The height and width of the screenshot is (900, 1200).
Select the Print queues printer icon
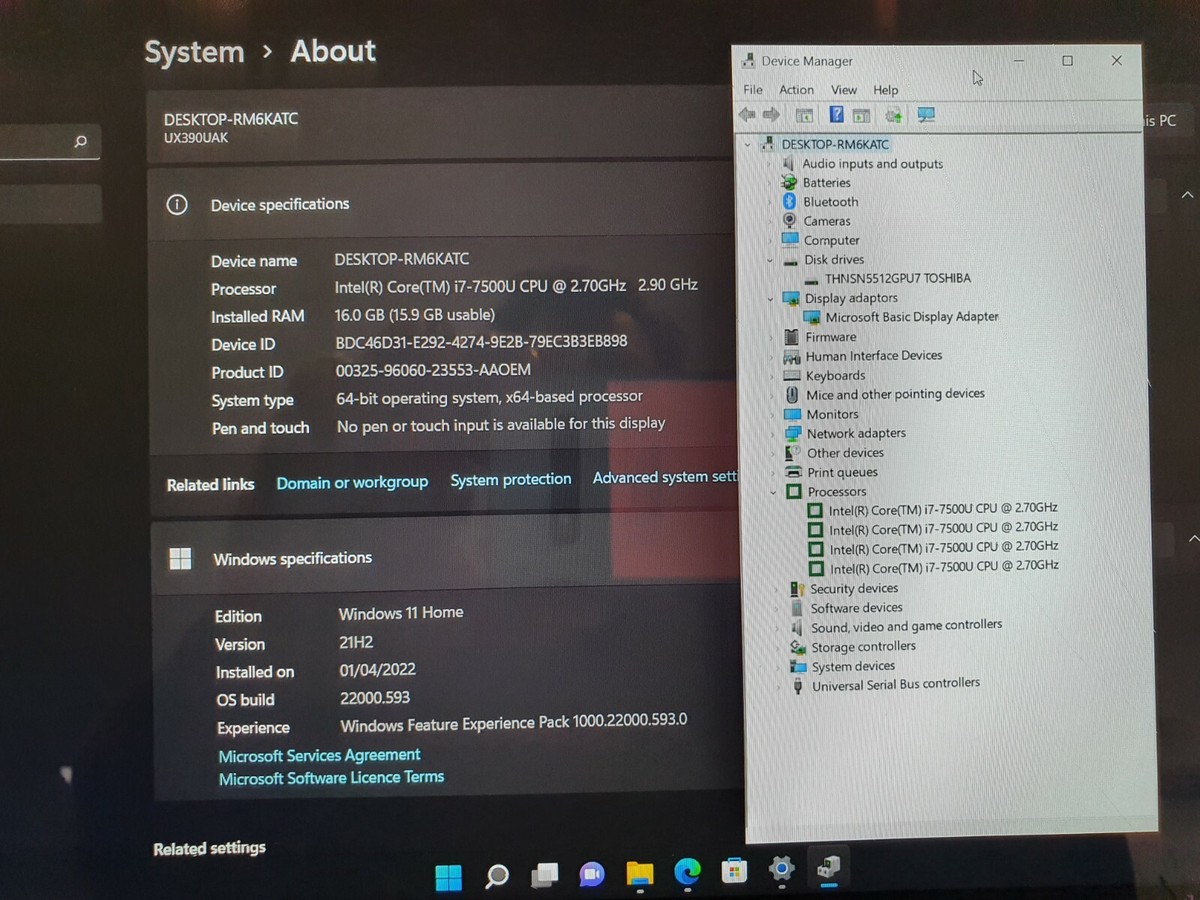[x=794, y=472]
